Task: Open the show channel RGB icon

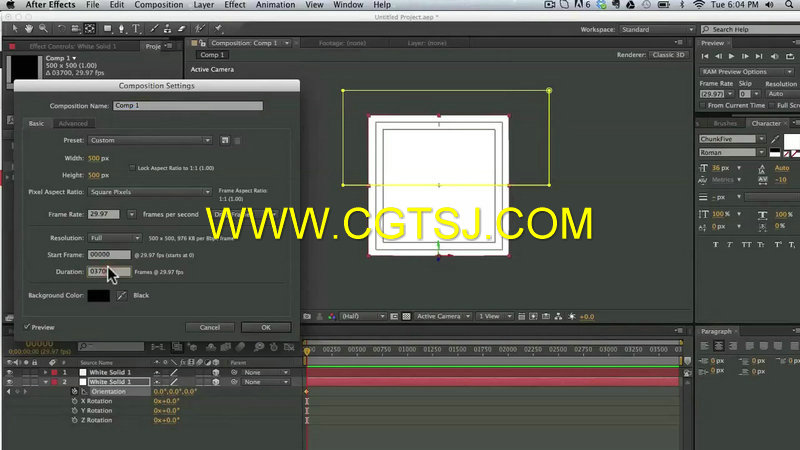Action: [332, 316]
